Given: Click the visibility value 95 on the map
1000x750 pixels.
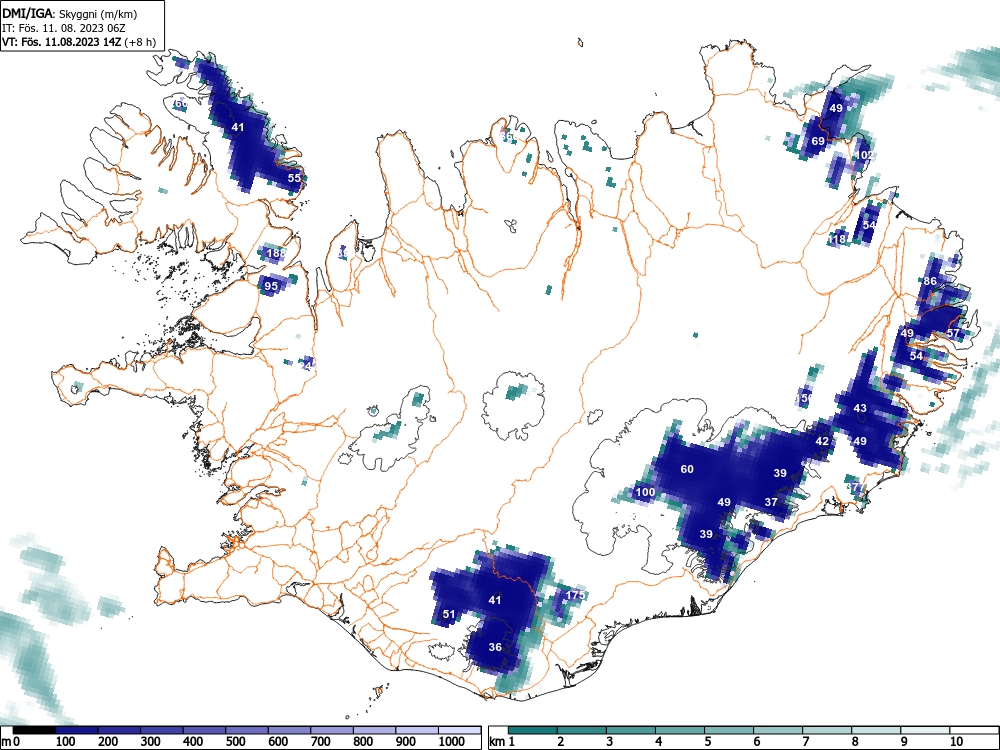Looking at the screenshot, I should pyautogui.click(x=271, y=286).
